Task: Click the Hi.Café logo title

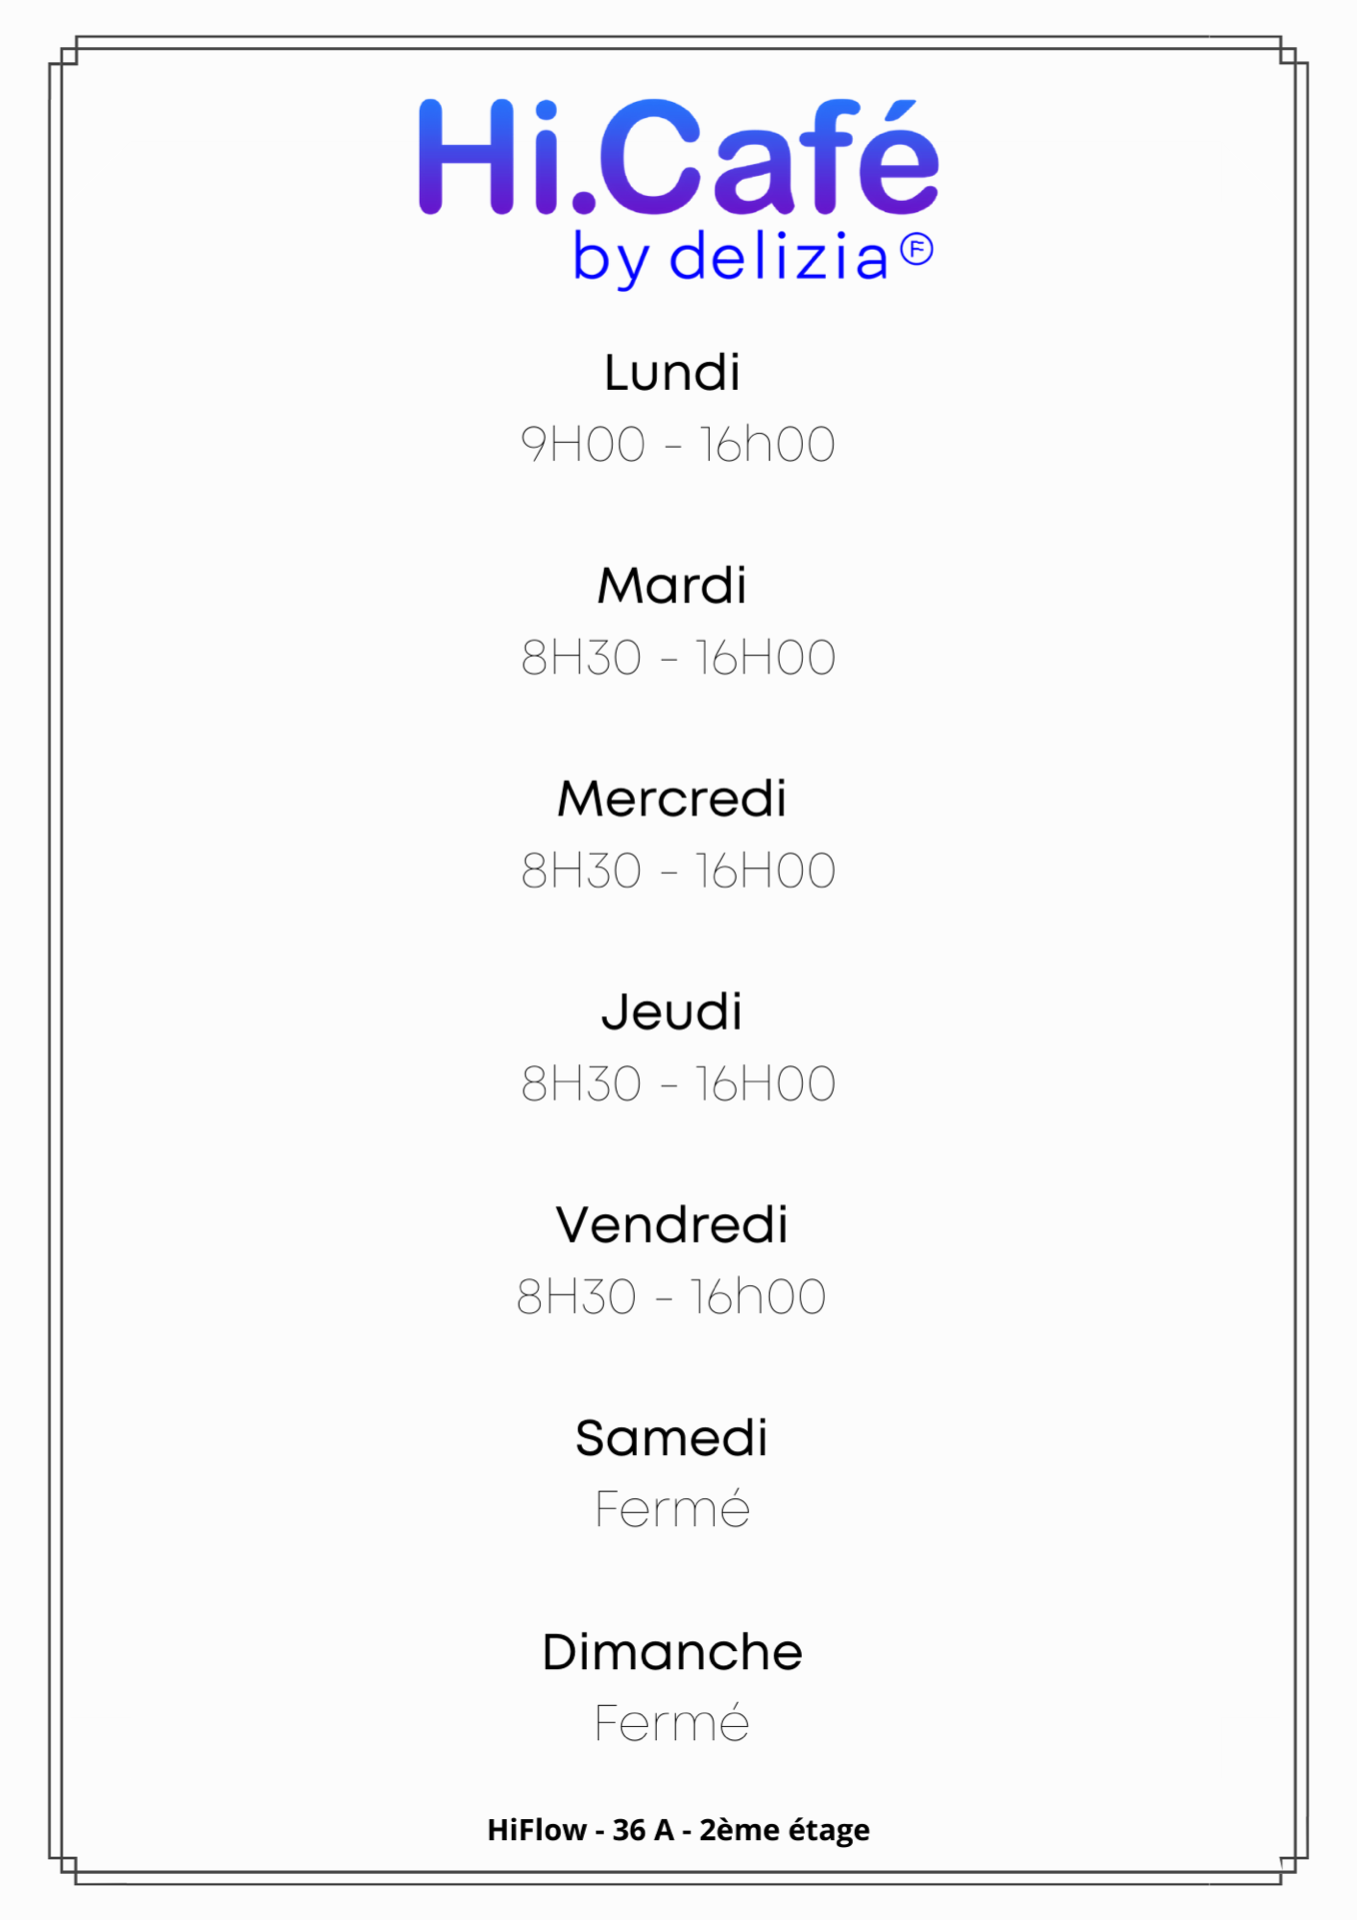Action: (678, 157)
